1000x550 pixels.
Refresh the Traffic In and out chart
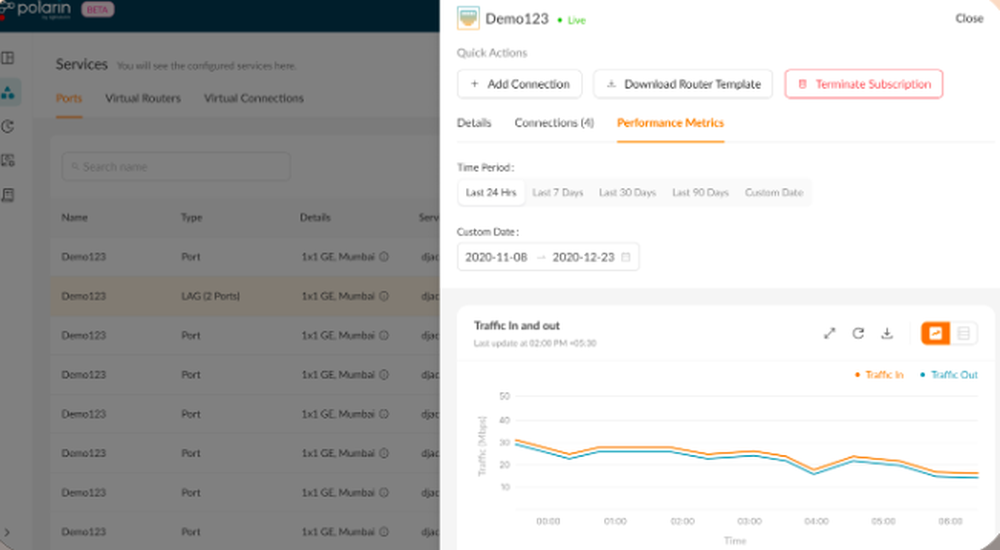[x=858, y=333]
